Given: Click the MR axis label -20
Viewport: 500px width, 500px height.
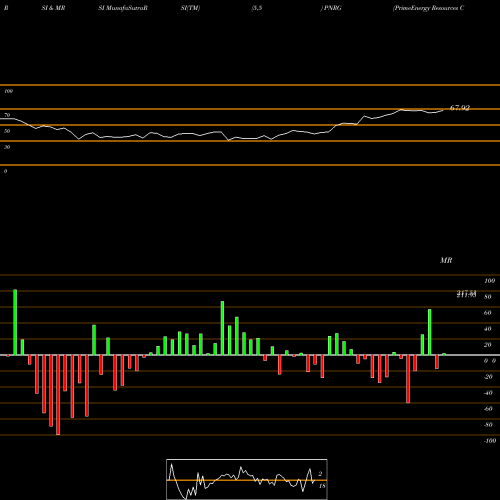Looking at the screenshot, I should point(488,377).
